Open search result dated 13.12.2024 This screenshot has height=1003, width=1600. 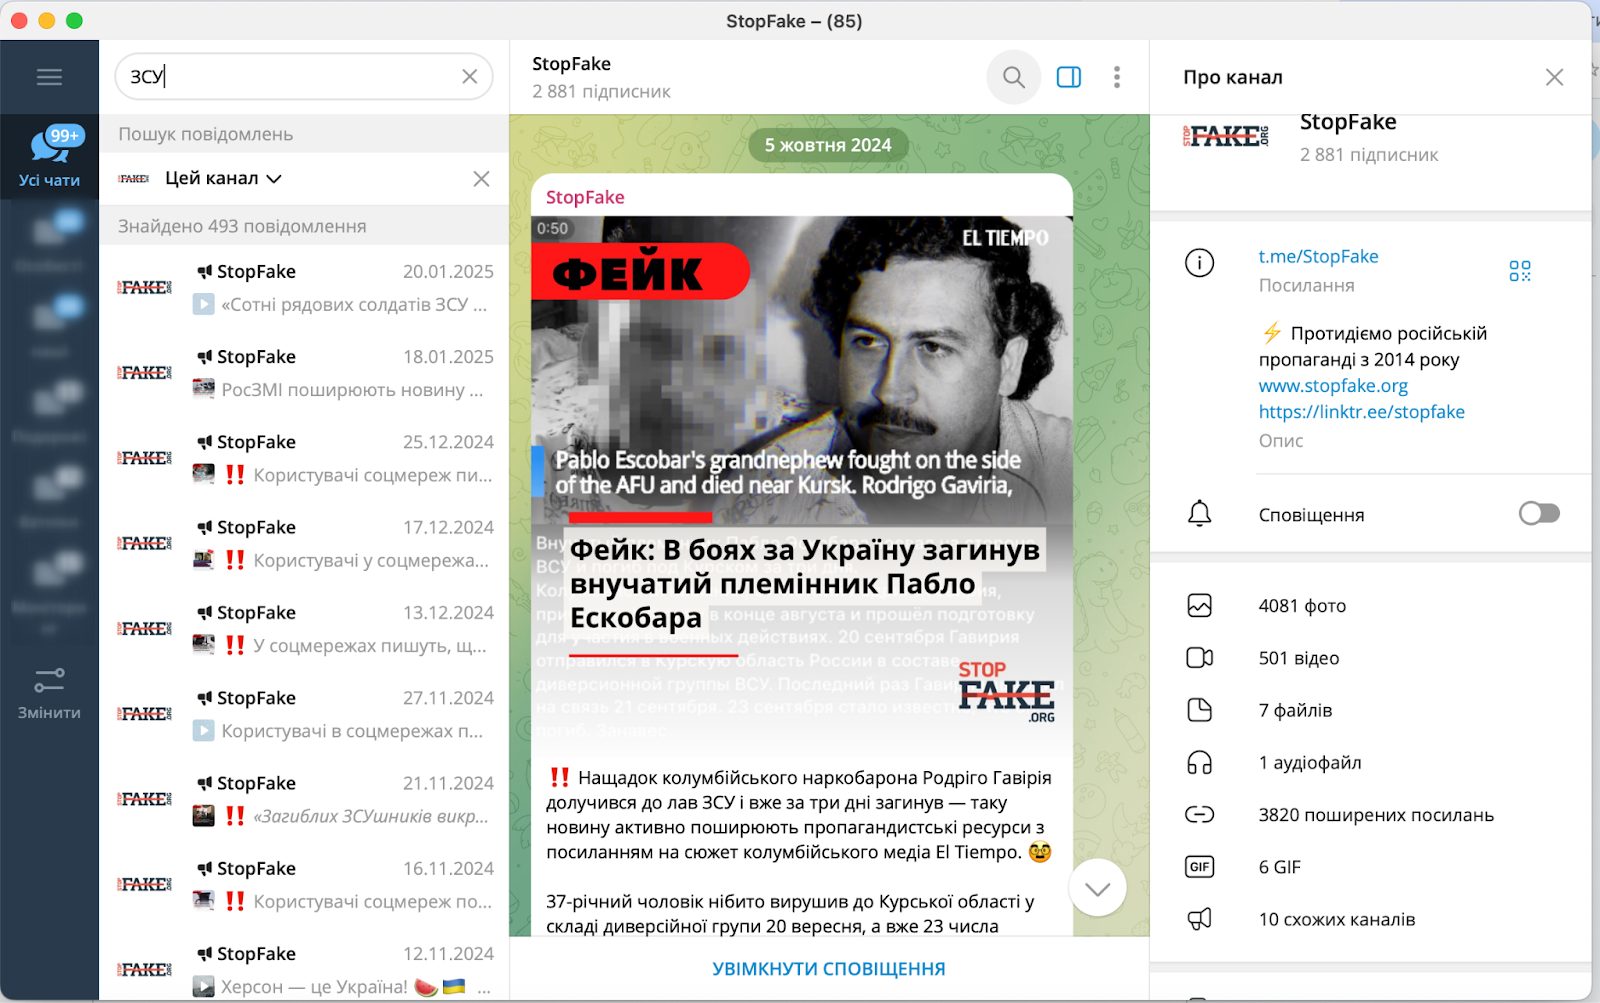304,629
